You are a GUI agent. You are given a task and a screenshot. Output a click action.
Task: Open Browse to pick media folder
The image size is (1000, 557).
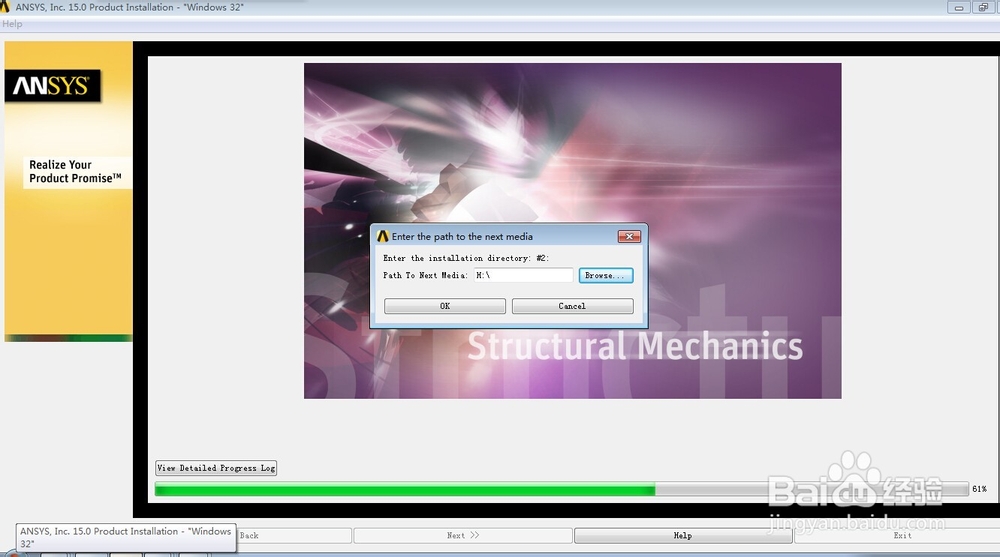click(606, 276)
